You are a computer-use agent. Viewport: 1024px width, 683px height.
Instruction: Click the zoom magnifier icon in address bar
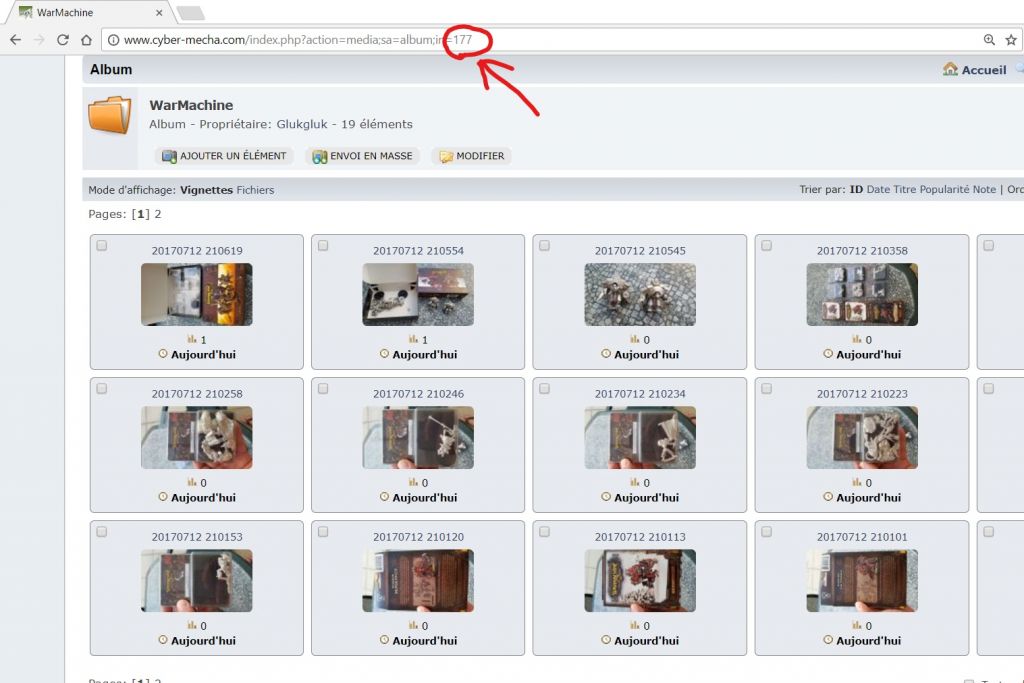point(989,40)
